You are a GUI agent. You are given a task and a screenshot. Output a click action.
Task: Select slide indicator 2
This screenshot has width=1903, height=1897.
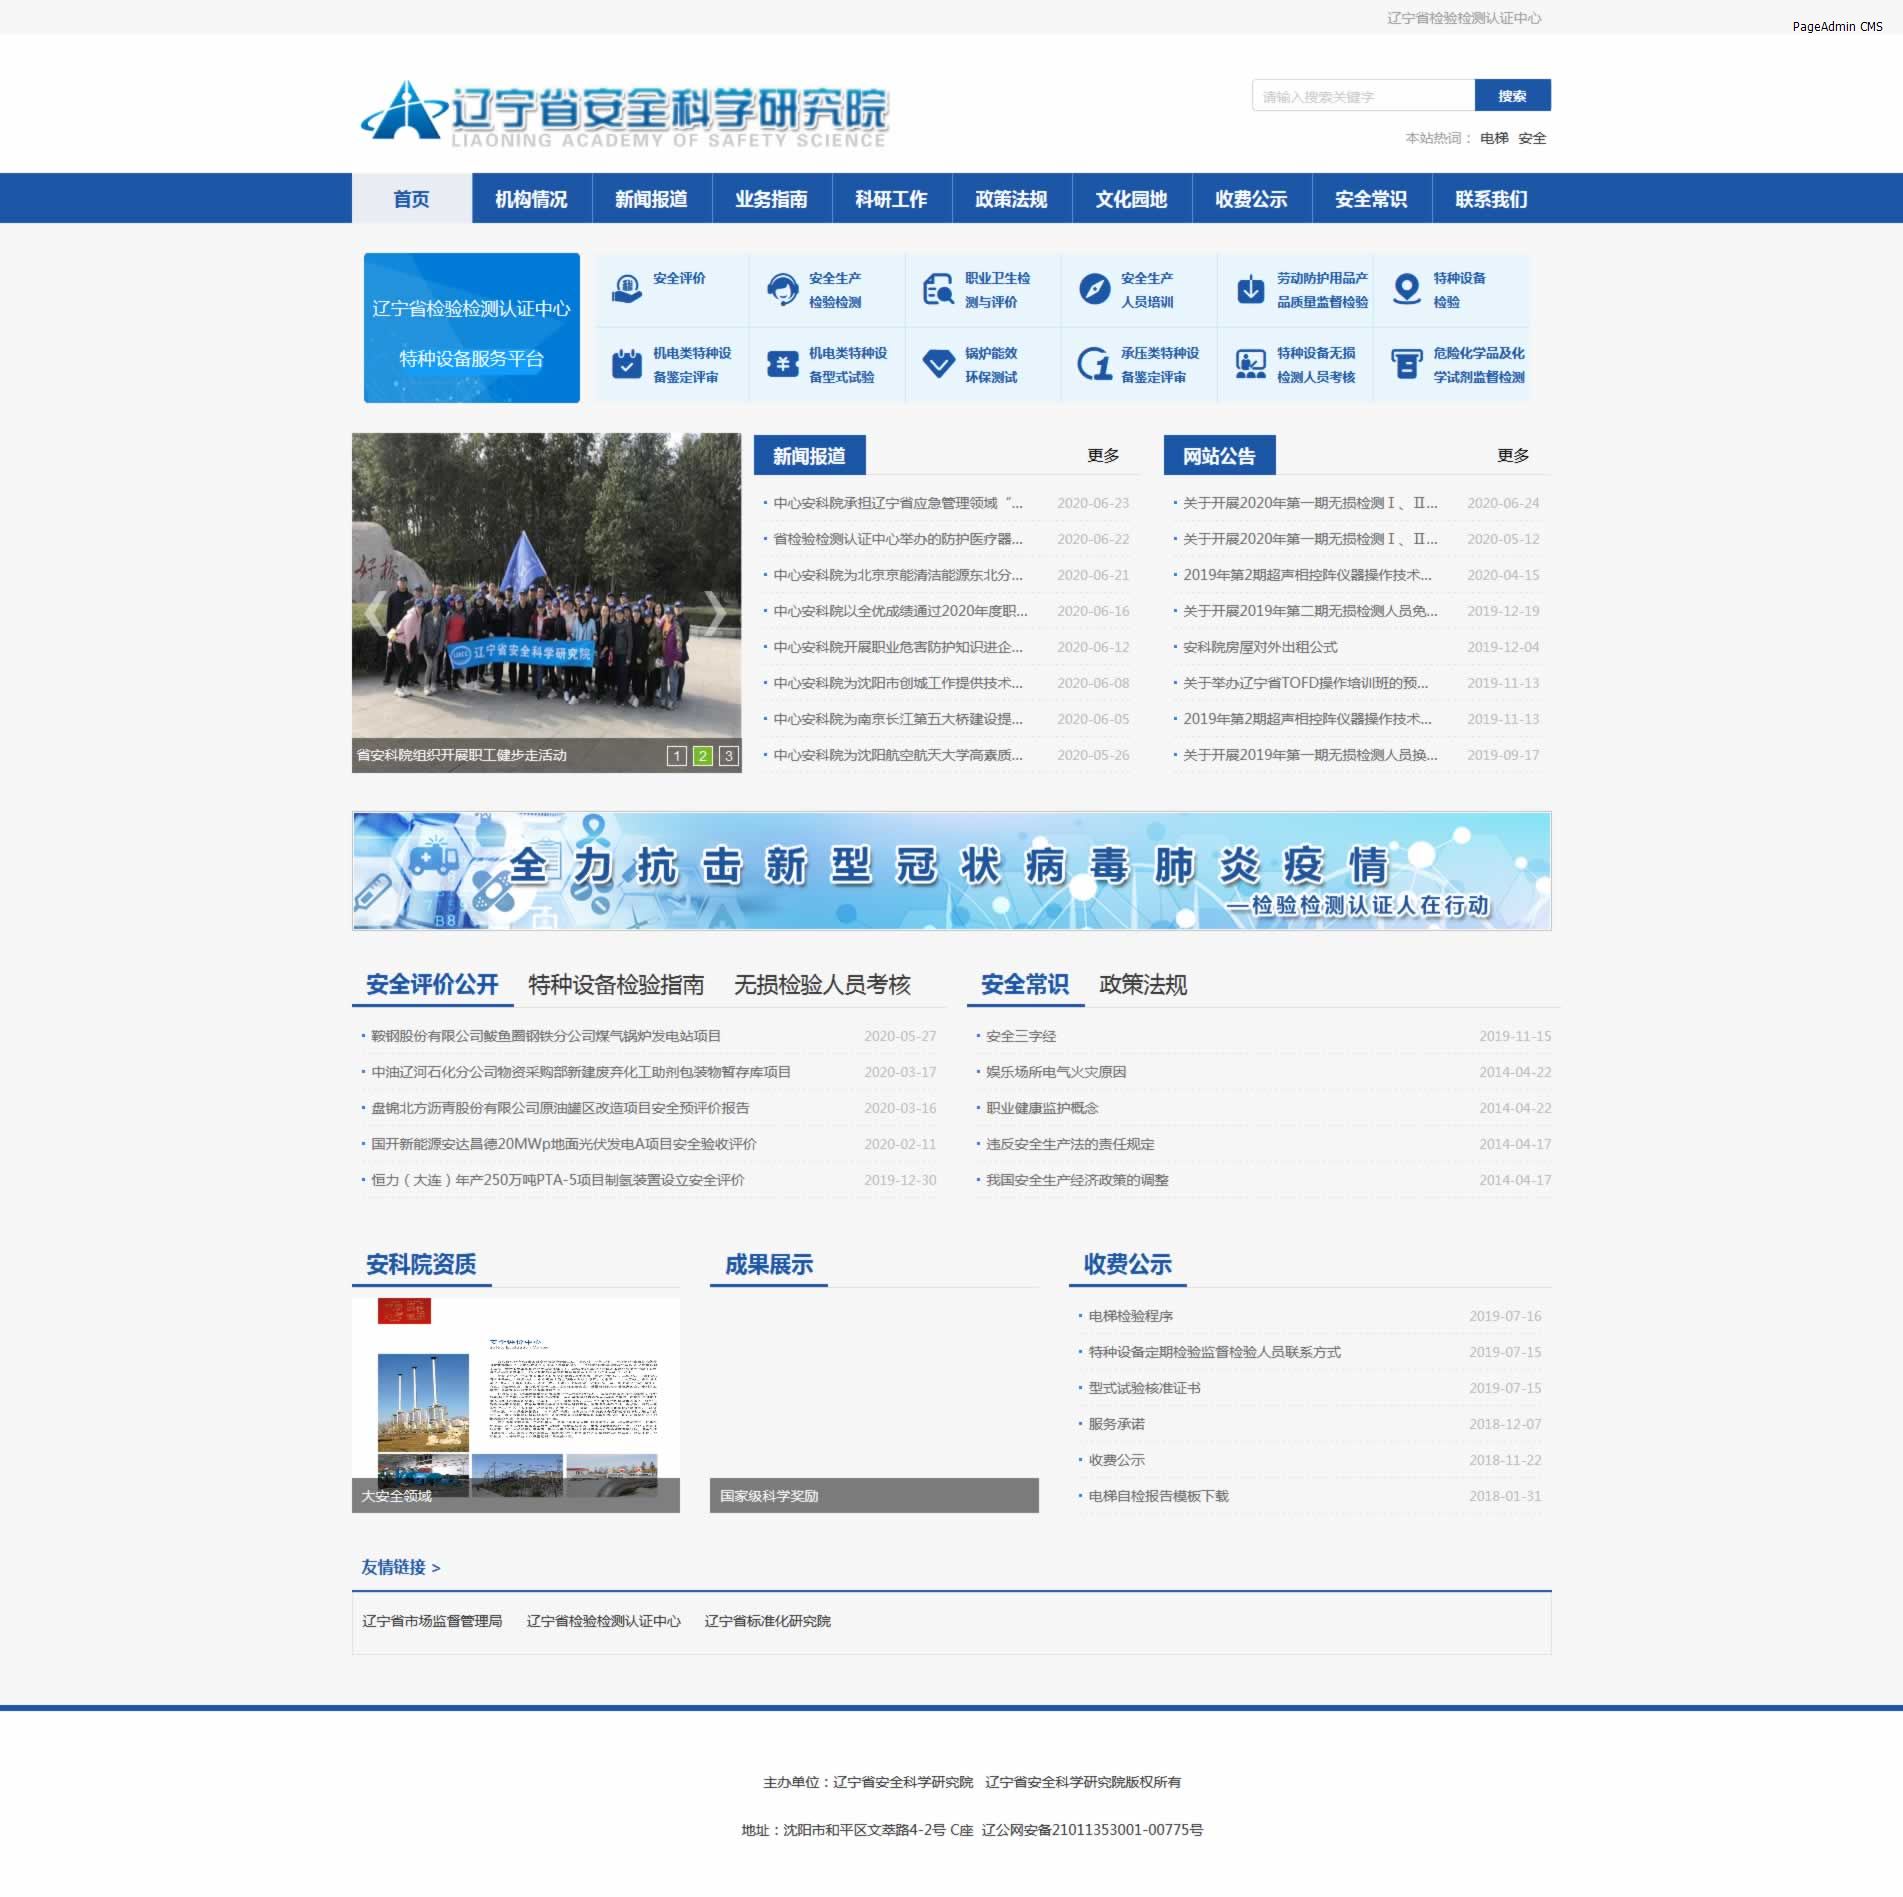pos(703,756)
